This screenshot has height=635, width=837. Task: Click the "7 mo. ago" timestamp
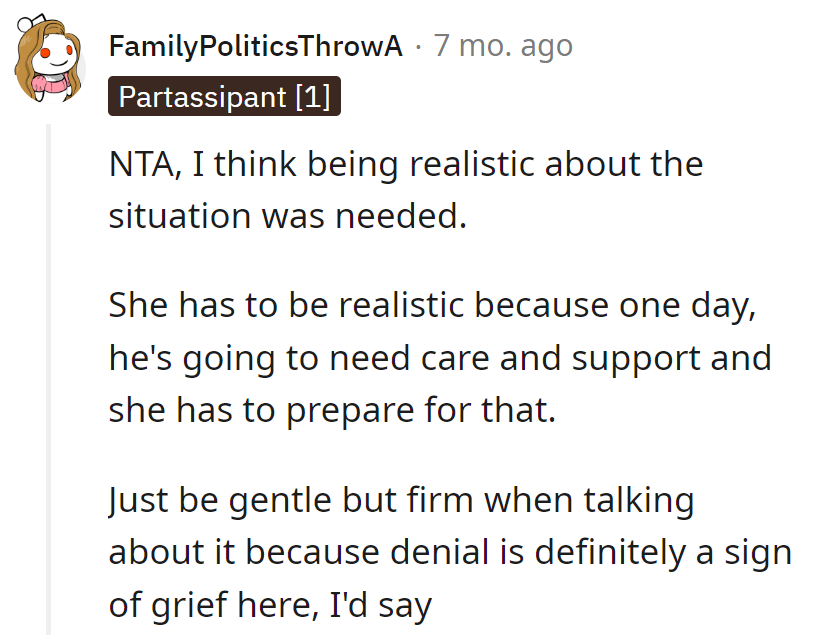[x=503, y=46]
